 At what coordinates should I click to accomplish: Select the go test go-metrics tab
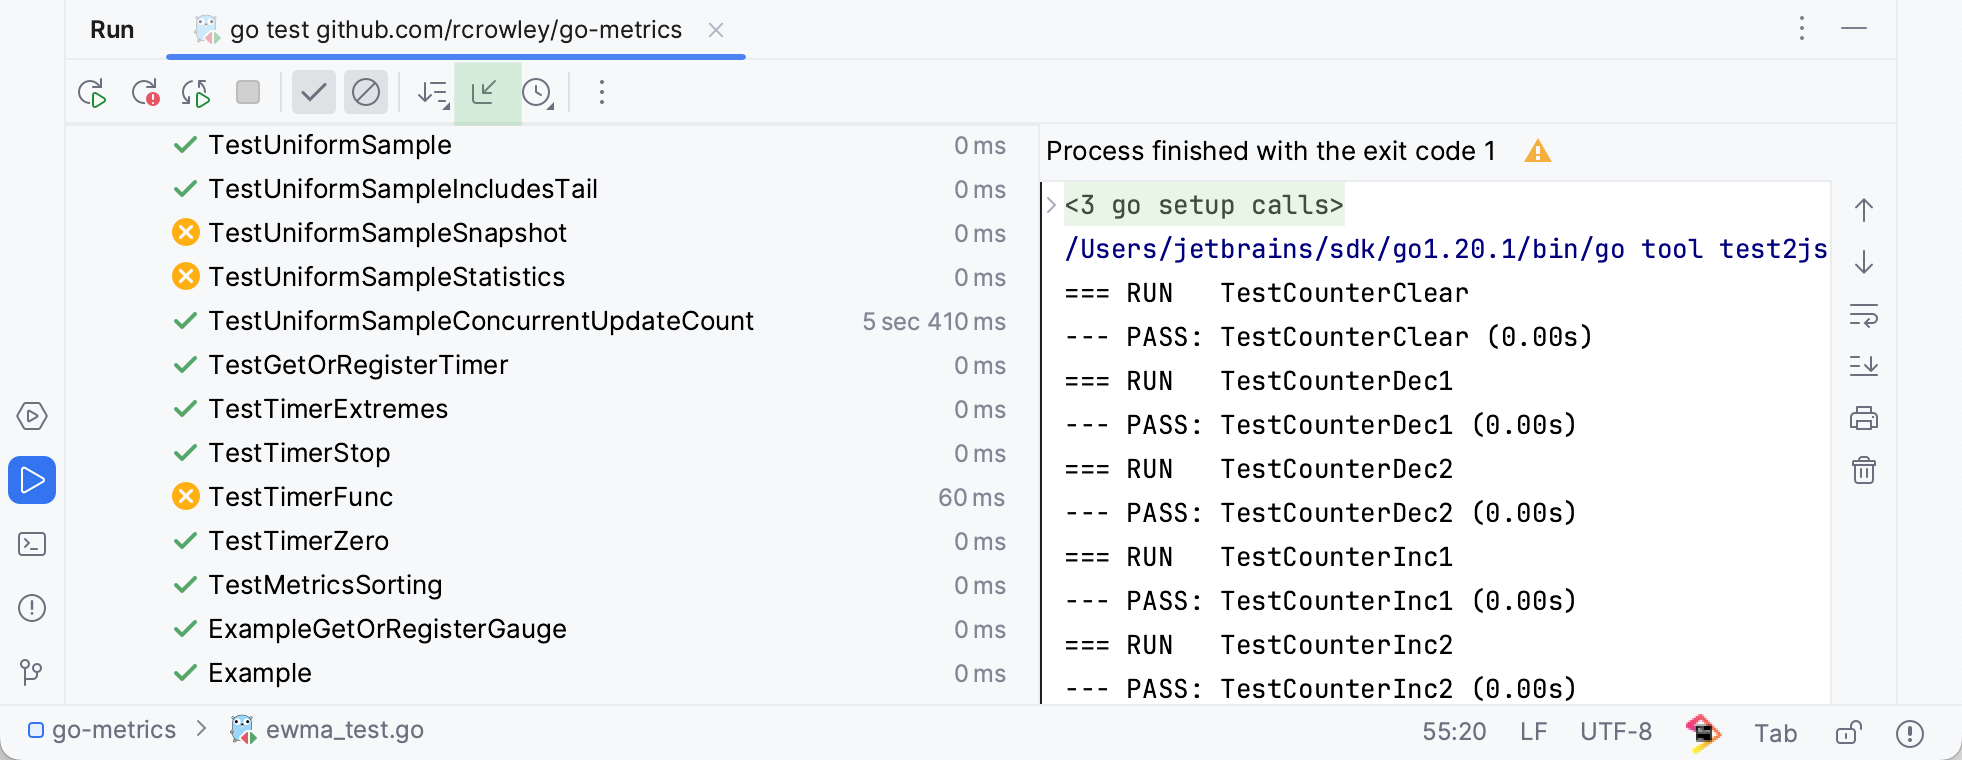click(x=455, y=30)
